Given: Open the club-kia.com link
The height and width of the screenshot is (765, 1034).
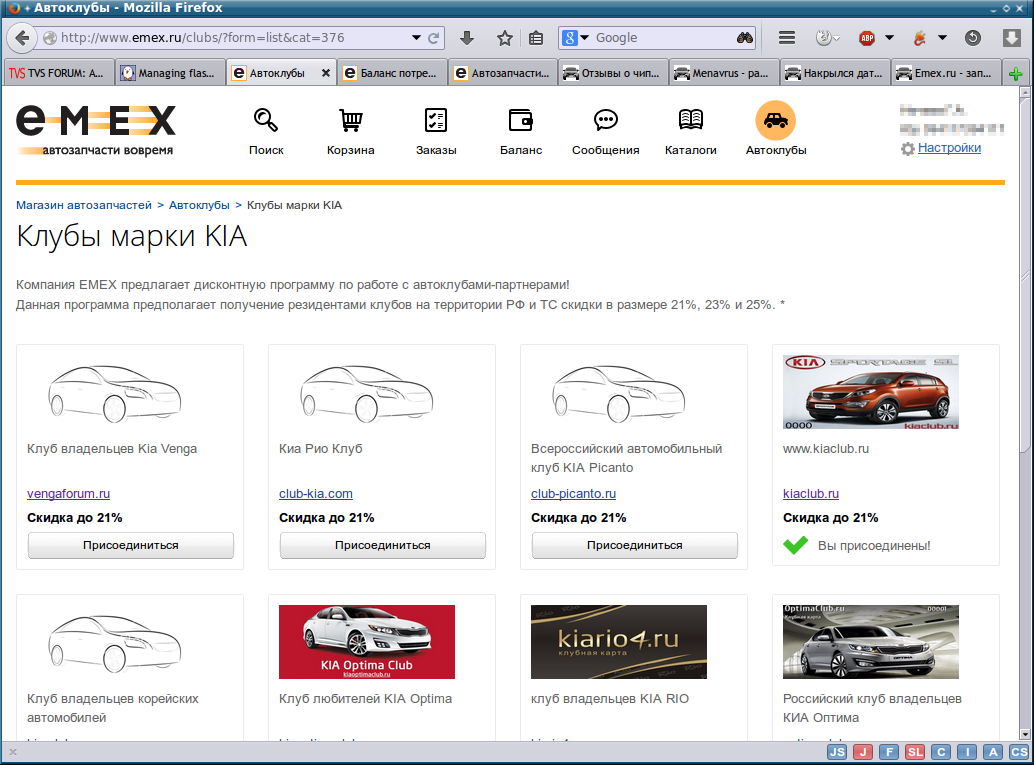Looking at the screenshot, I should click(316, 493).
